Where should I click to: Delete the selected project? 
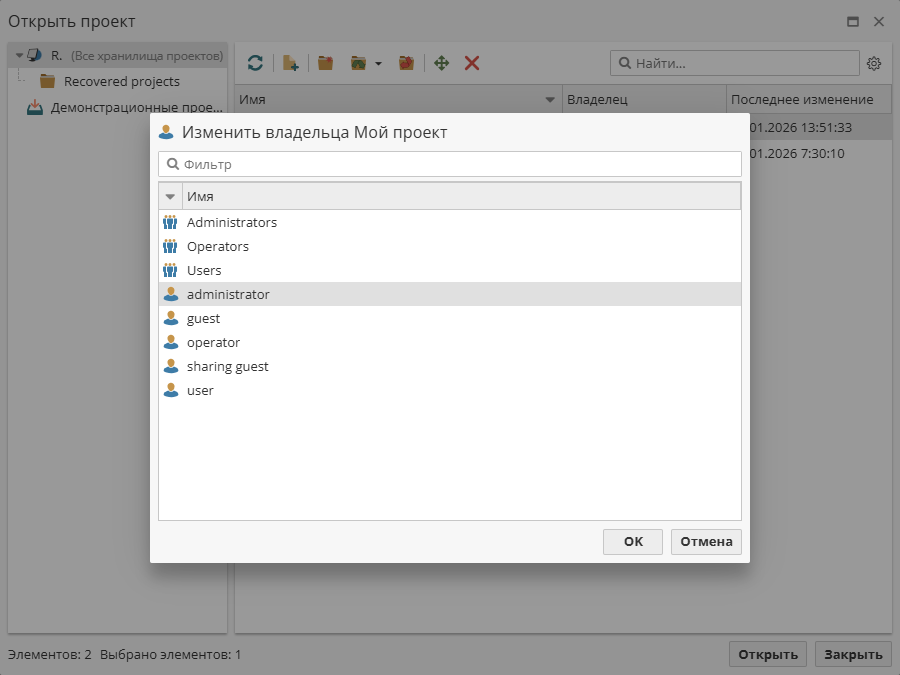(471, 63)
